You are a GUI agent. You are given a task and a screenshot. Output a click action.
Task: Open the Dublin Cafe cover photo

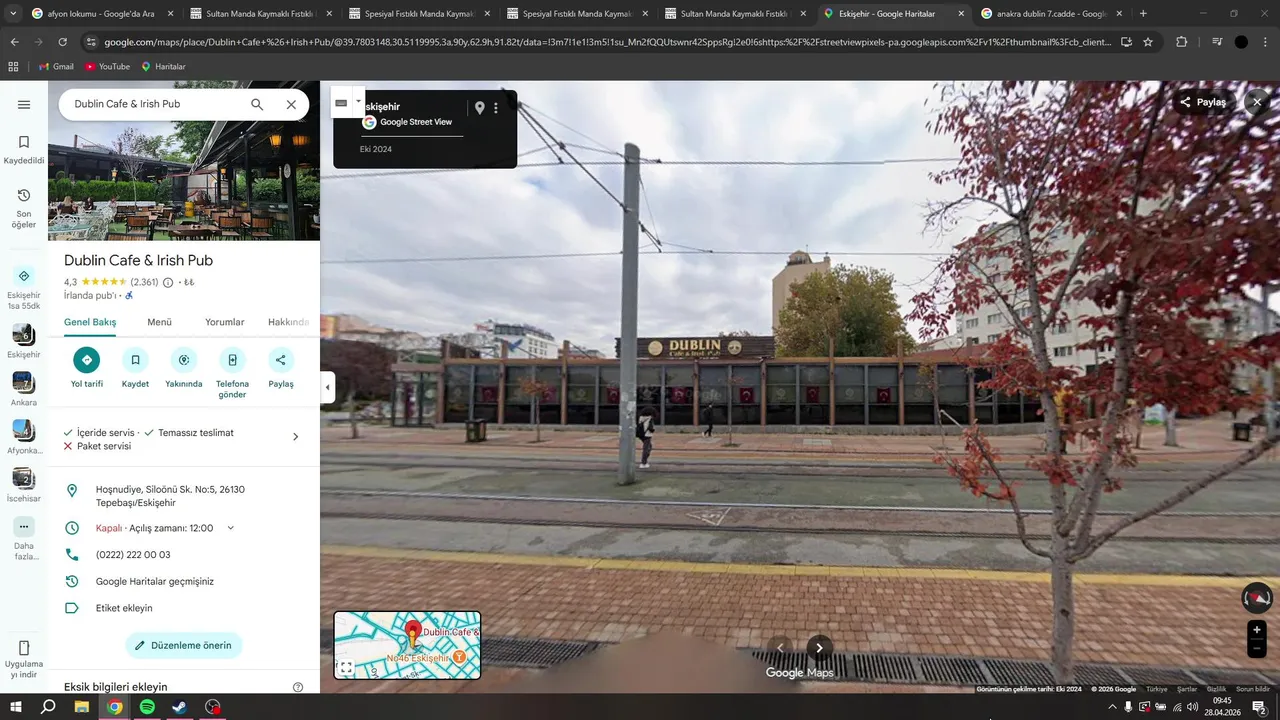pyautogui.click(x=184, y=180)
